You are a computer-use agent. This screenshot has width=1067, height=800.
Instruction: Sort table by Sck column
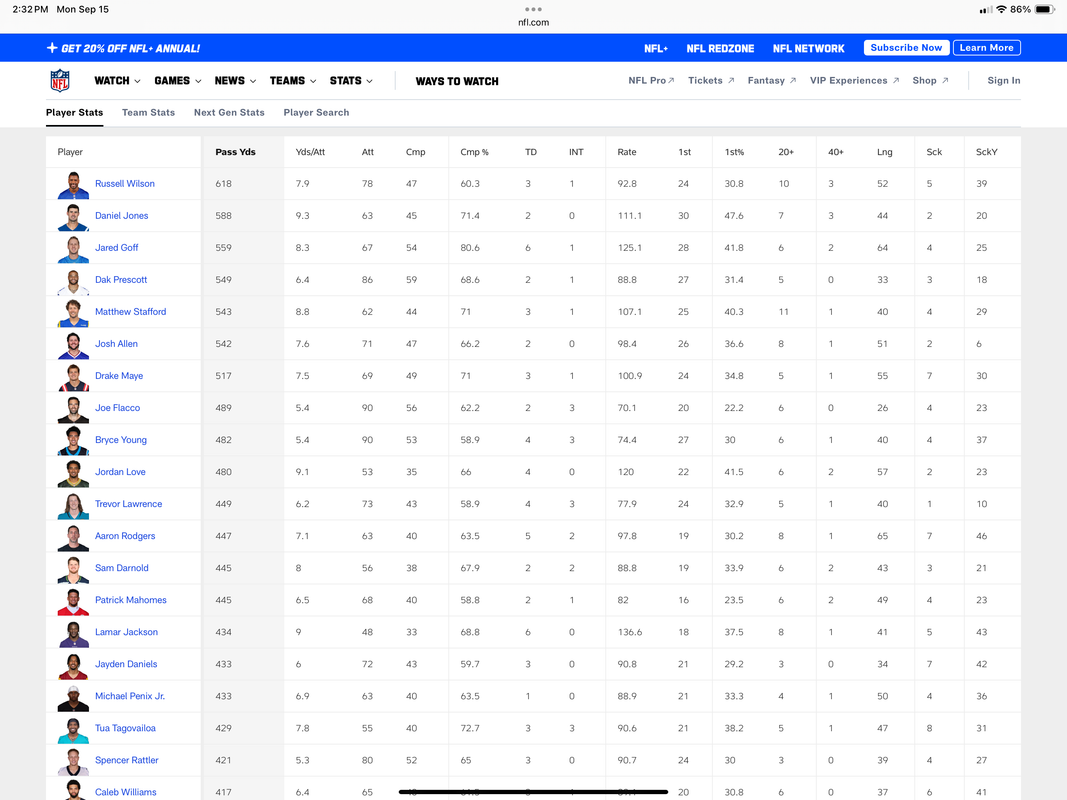tap(934, 152)
